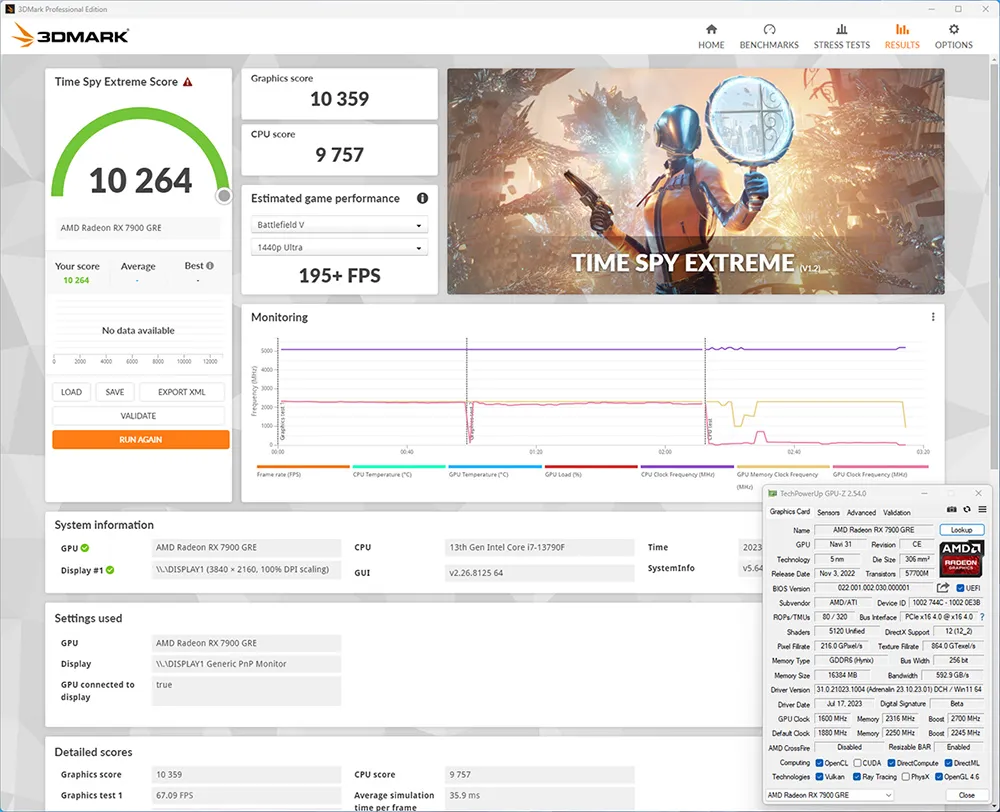The image size is (1000, 812).
Task: Click the LOAD button
Action: [x=71, y=392]
